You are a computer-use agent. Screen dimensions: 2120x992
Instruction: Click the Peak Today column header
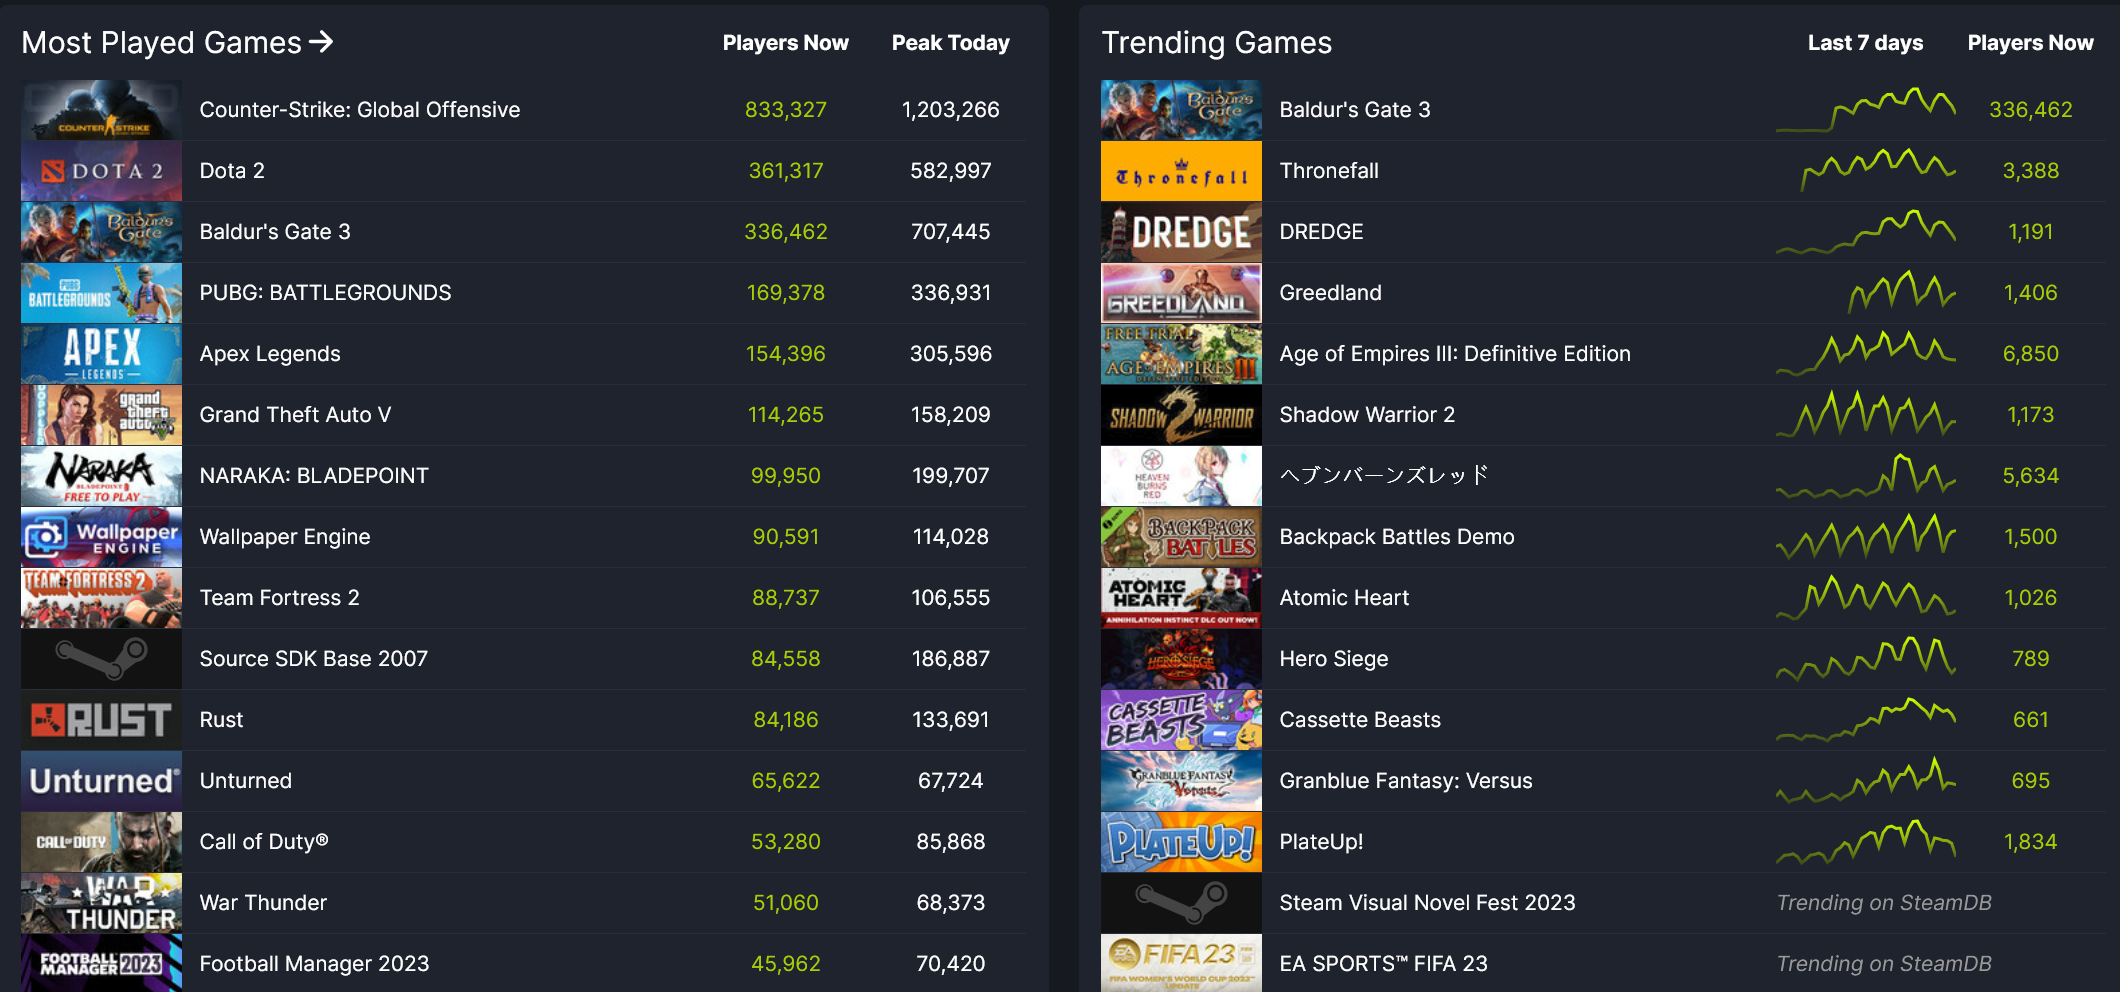(950, 42)
